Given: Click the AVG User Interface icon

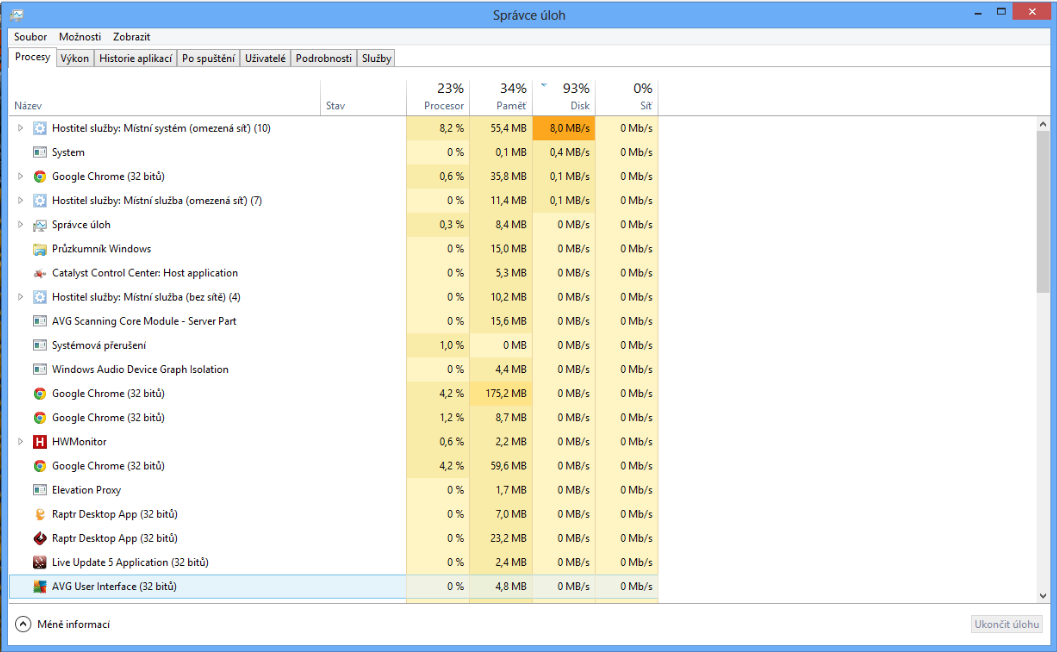Looking at the screenshot, I should pos(40,587).
